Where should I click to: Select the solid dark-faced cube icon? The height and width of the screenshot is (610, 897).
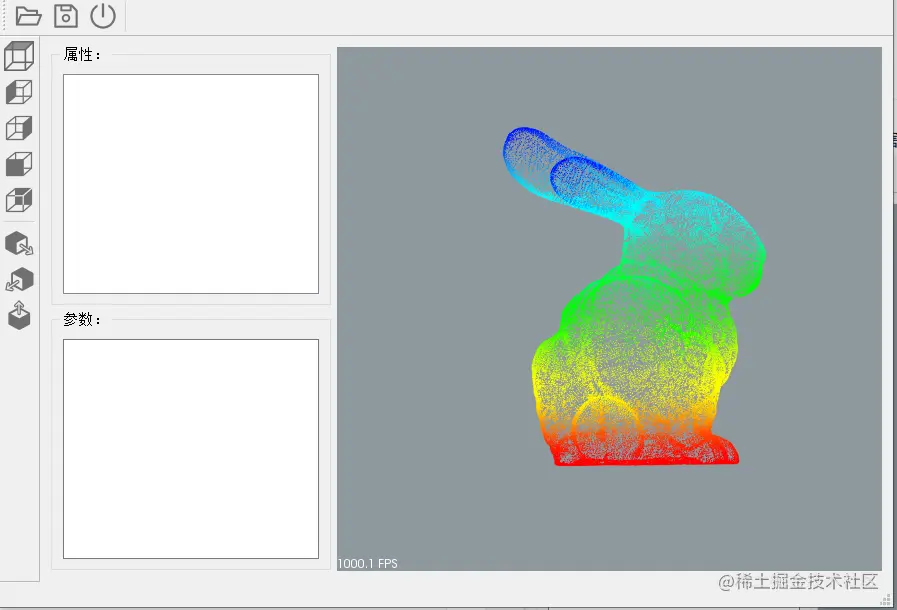tap(19, 164)
